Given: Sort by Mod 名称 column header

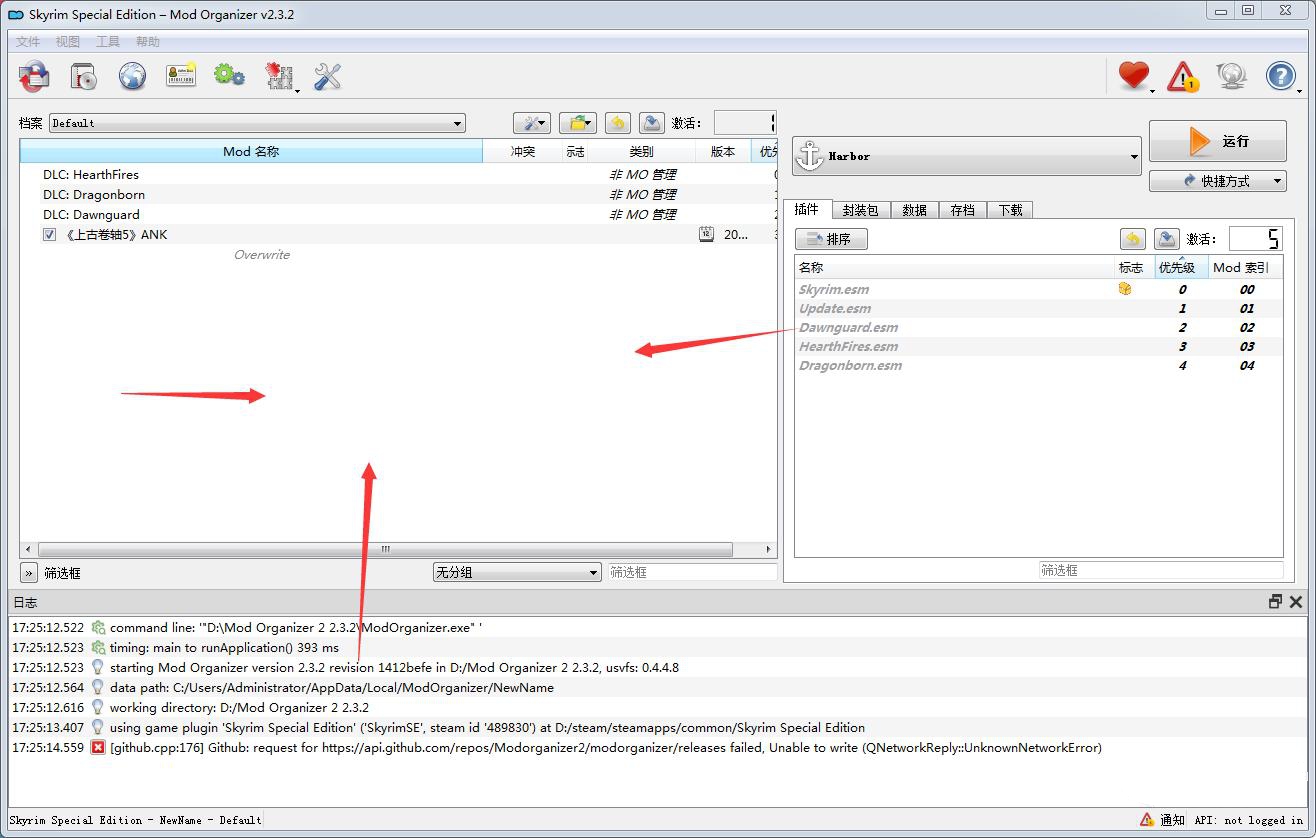Looking at the screenshot, I should [251, 152].
